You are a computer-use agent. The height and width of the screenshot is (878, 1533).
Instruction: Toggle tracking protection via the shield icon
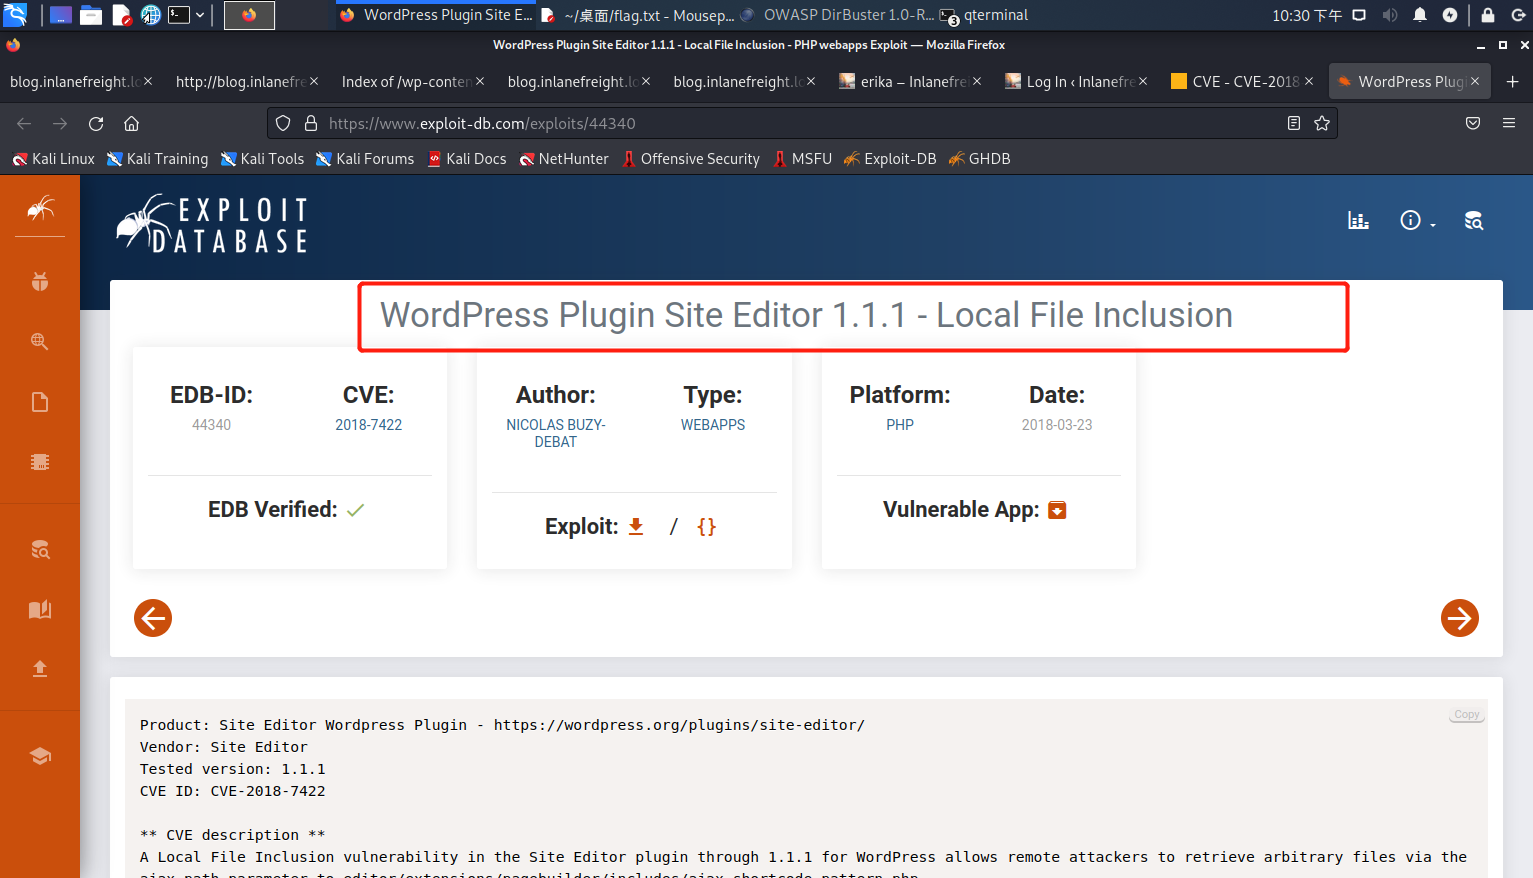click(x=283, y=122)
